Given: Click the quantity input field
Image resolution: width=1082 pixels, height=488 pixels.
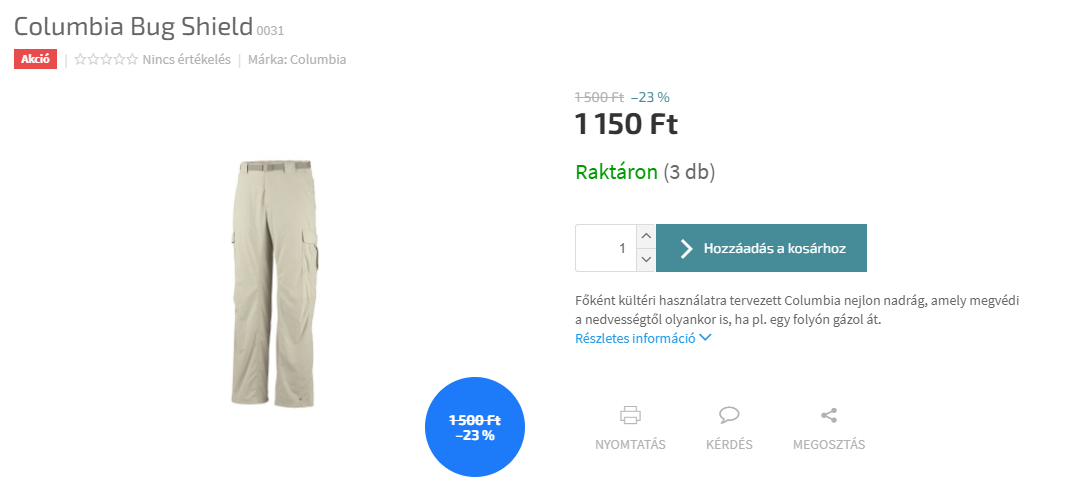Looking at the screenshot, I should point(607,248).
